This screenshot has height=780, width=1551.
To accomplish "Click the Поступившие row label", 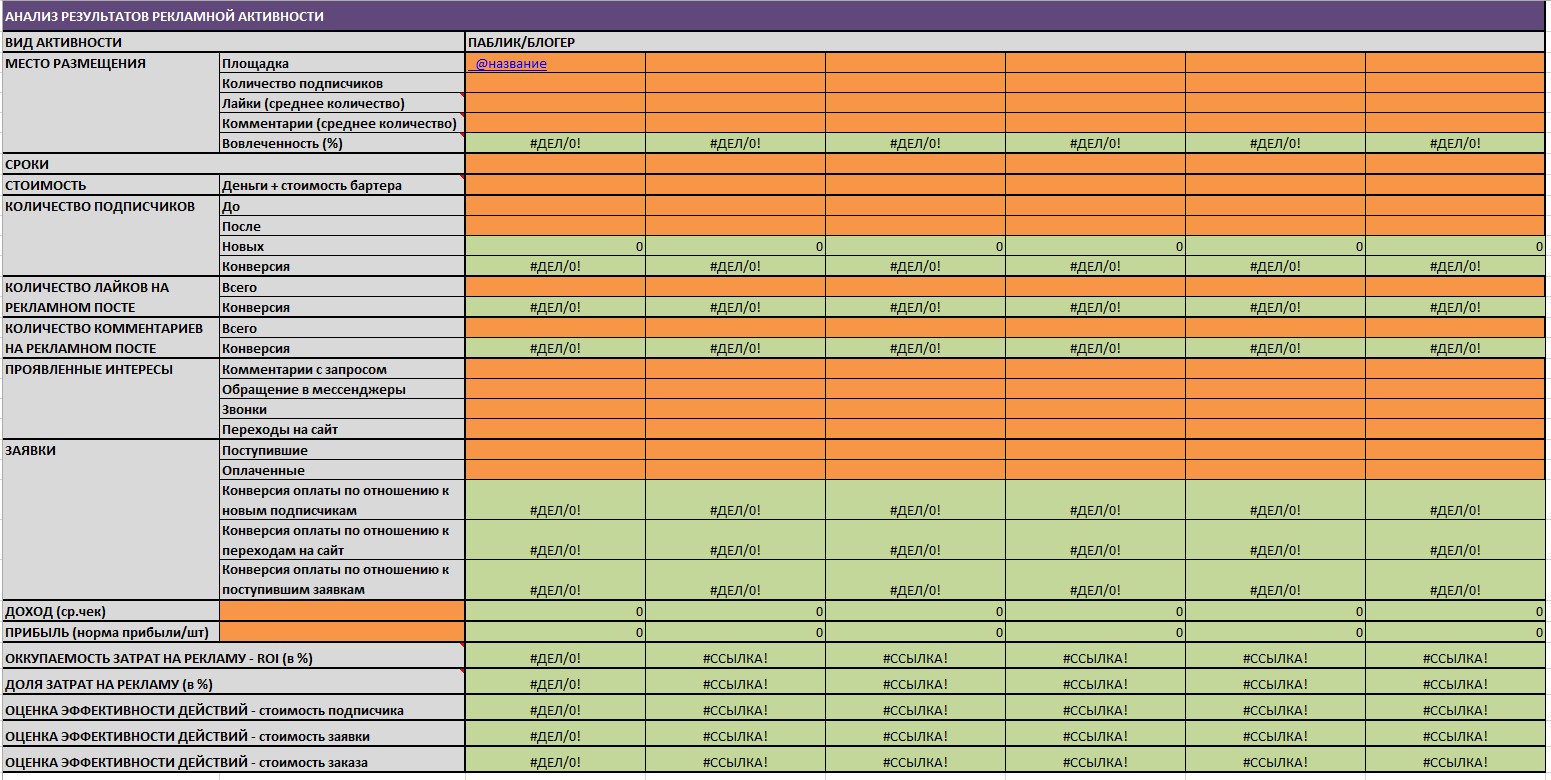I will [x=342, y=450].
